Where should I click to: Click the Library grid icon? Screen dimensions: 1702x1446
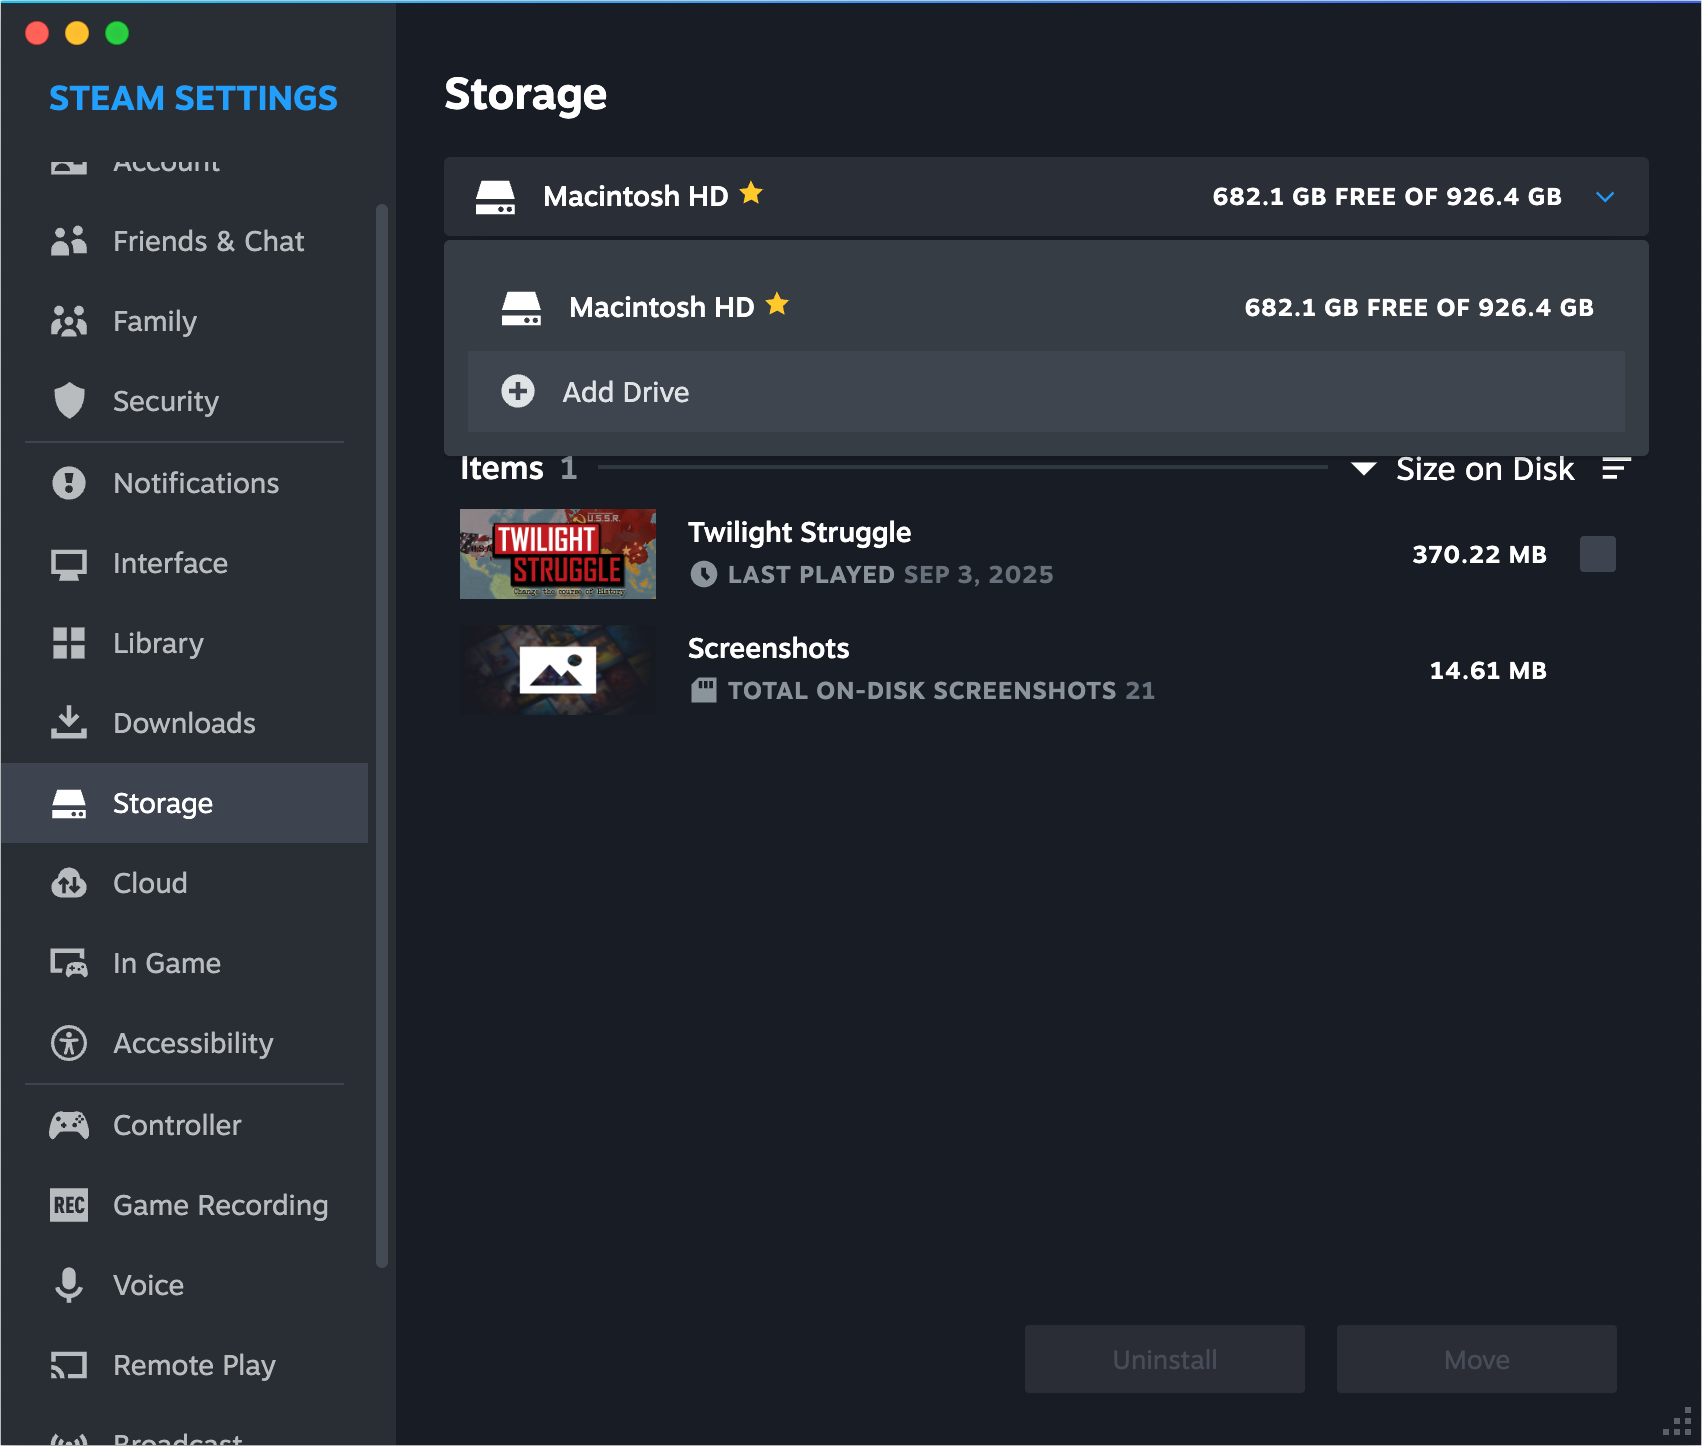69,643
